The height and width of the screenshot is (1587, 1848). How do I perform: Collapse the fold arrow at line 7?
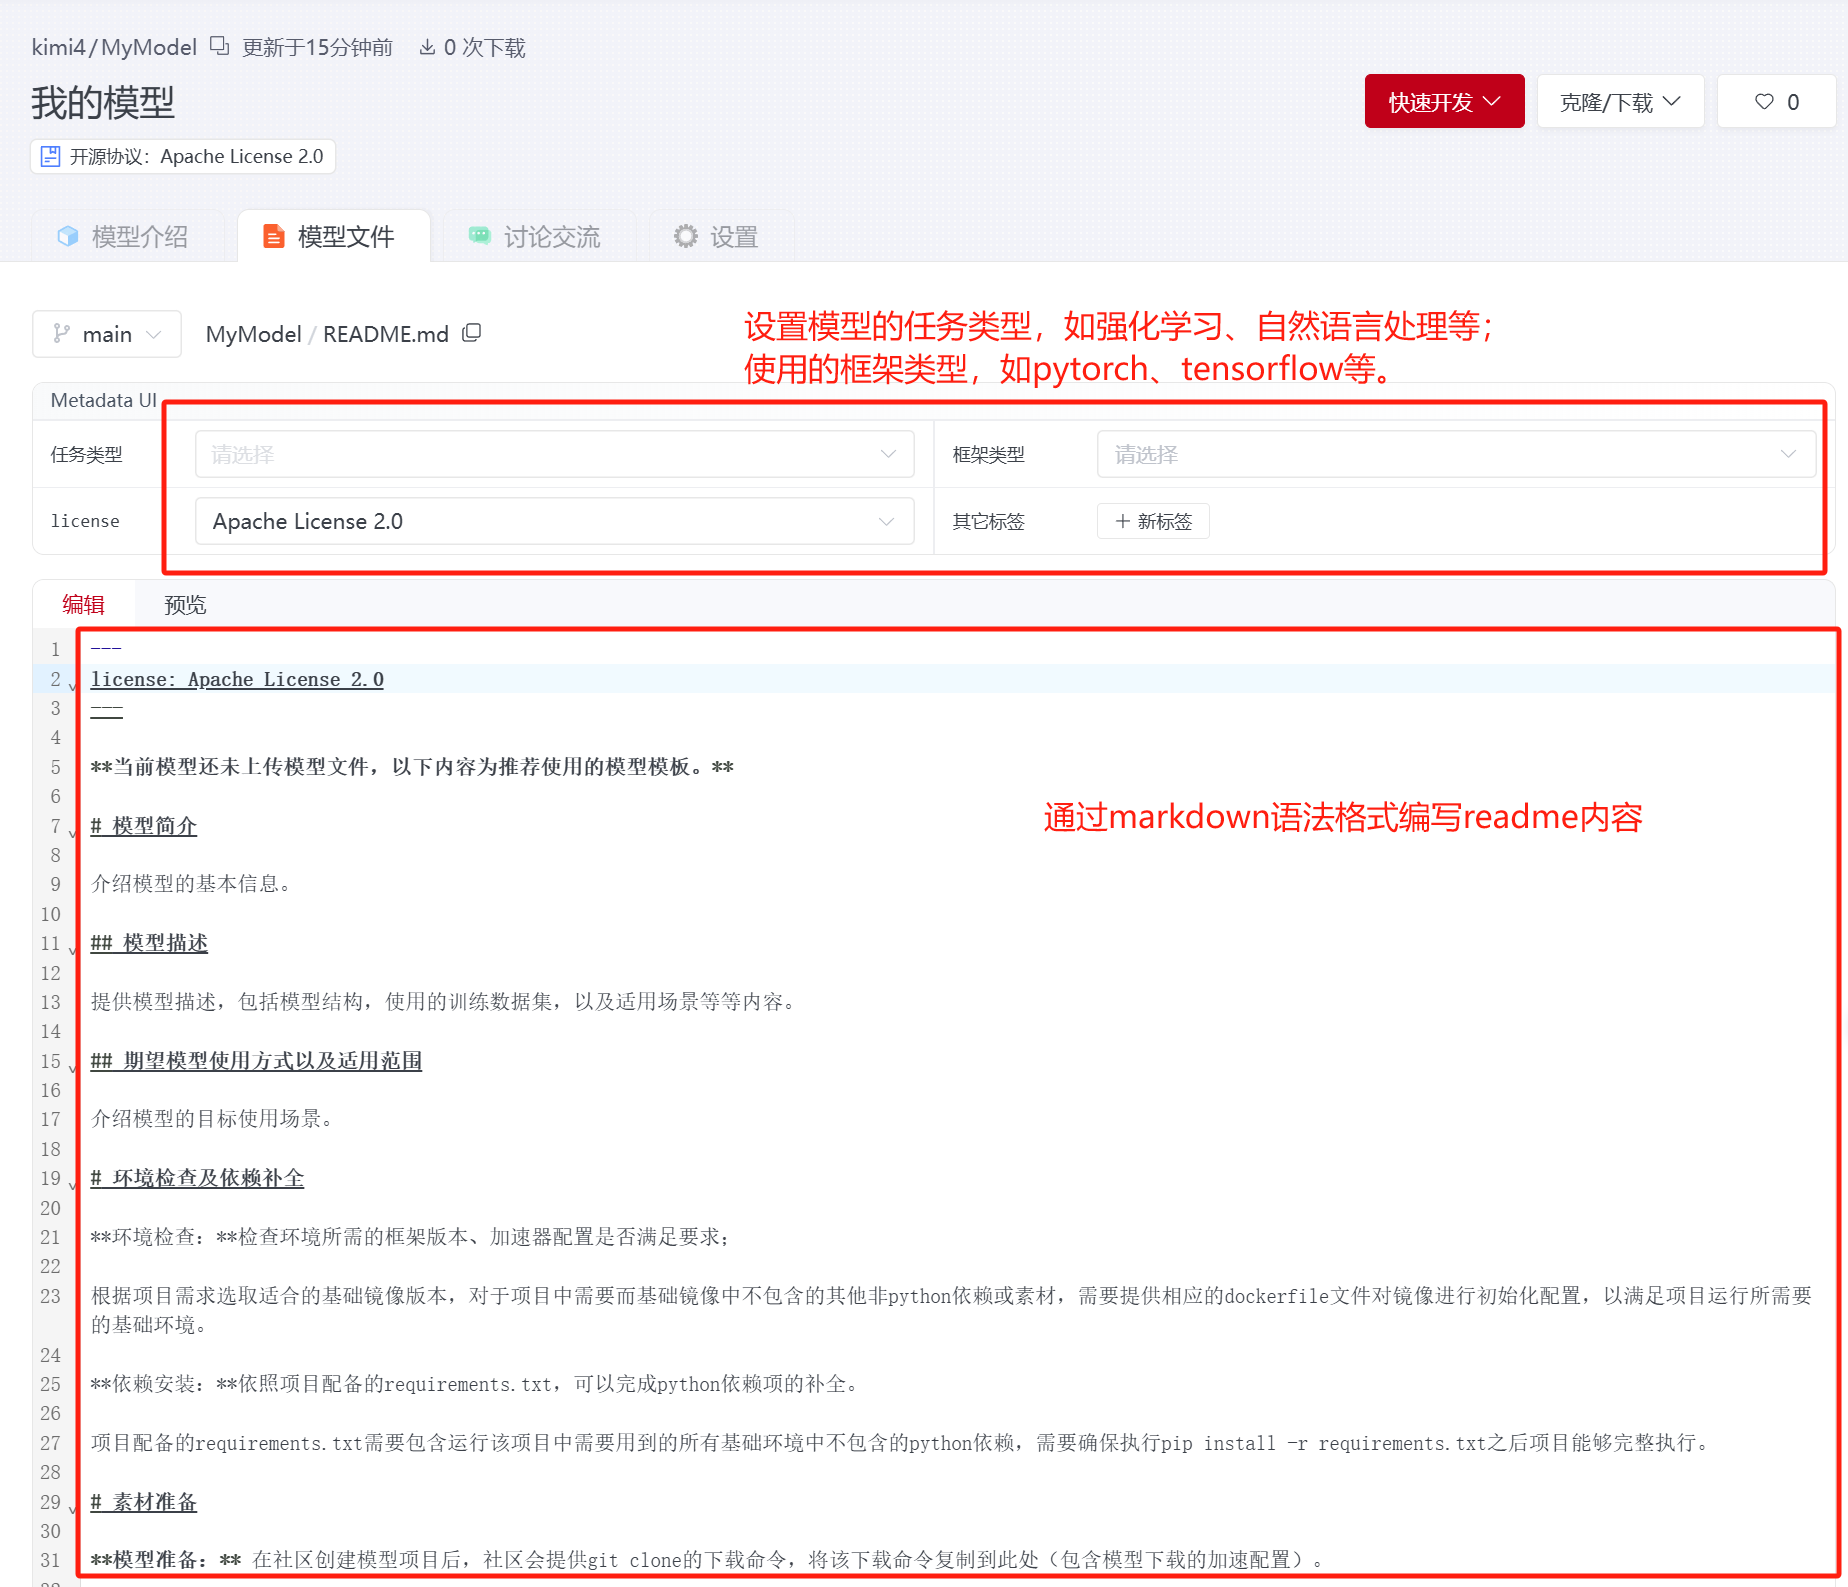pyautogui.click(x=72, y=831)
